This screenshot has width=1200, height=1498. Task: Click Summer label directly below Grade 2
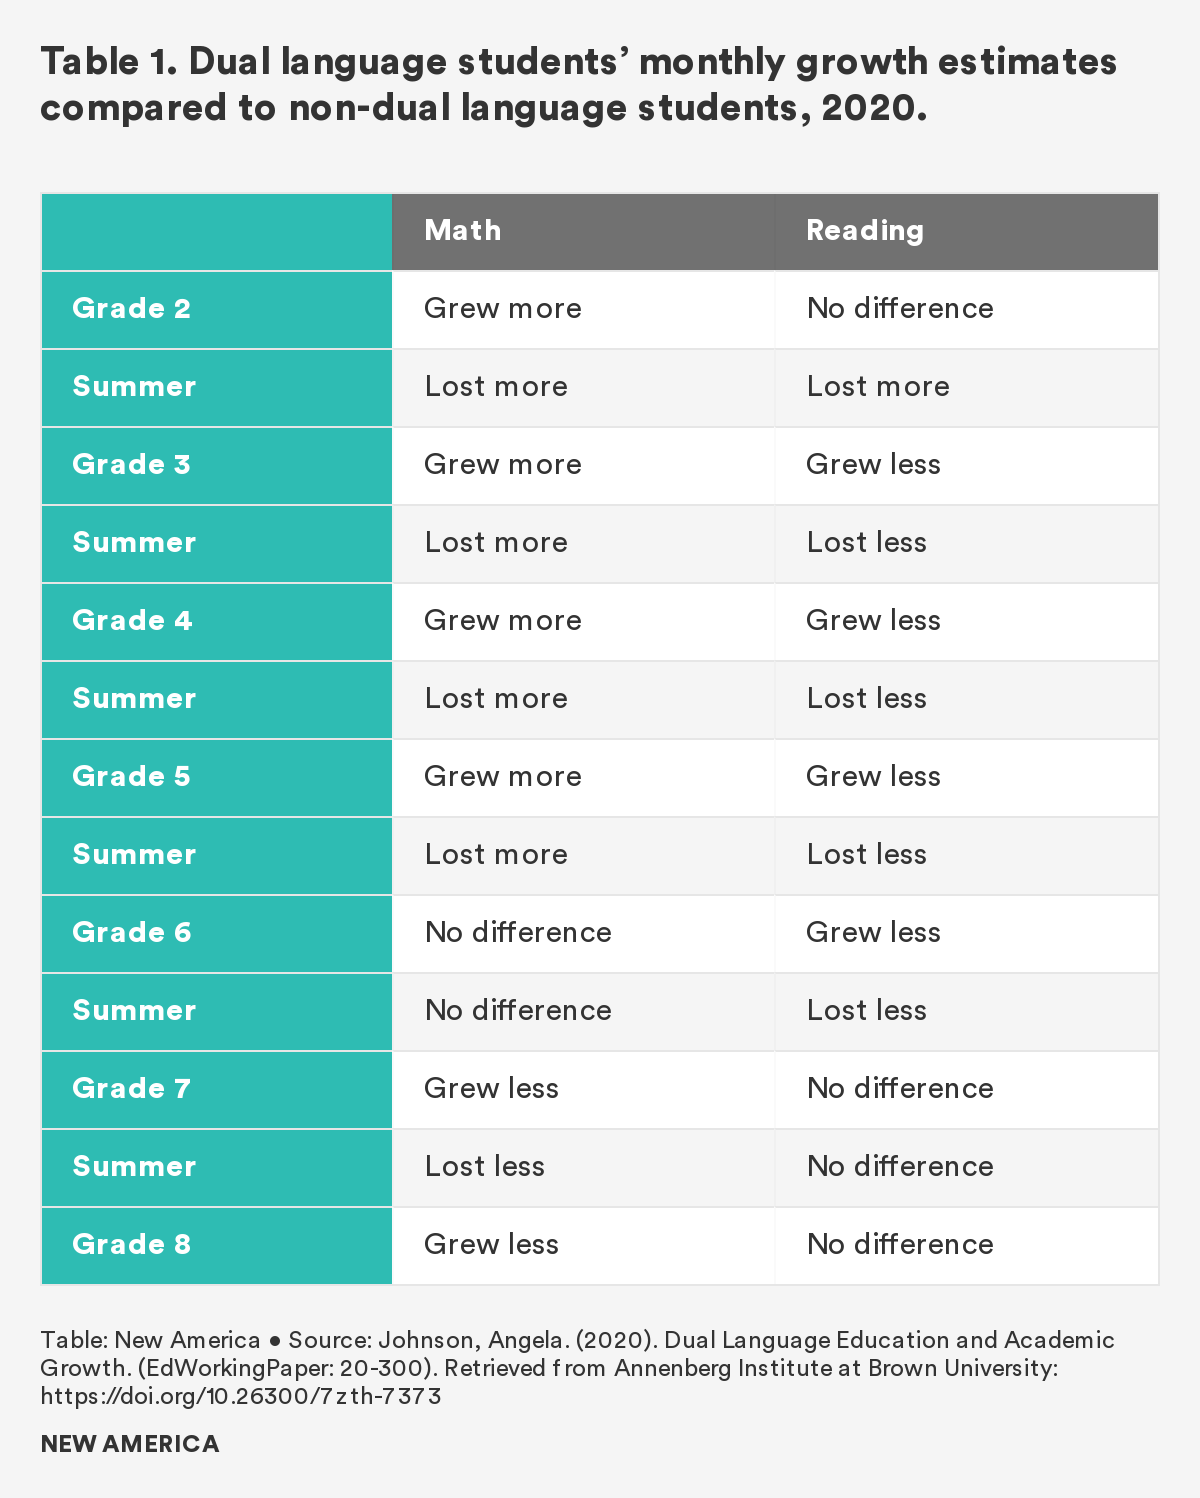coord(134,387)
